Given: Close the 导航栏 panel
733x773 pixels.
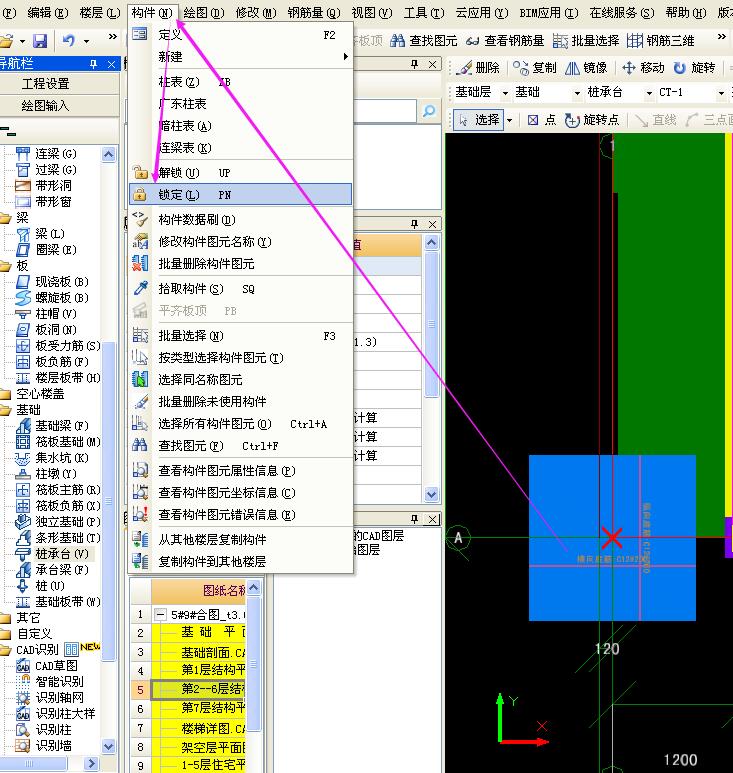Looking at the screenshot, I should 111,64.
